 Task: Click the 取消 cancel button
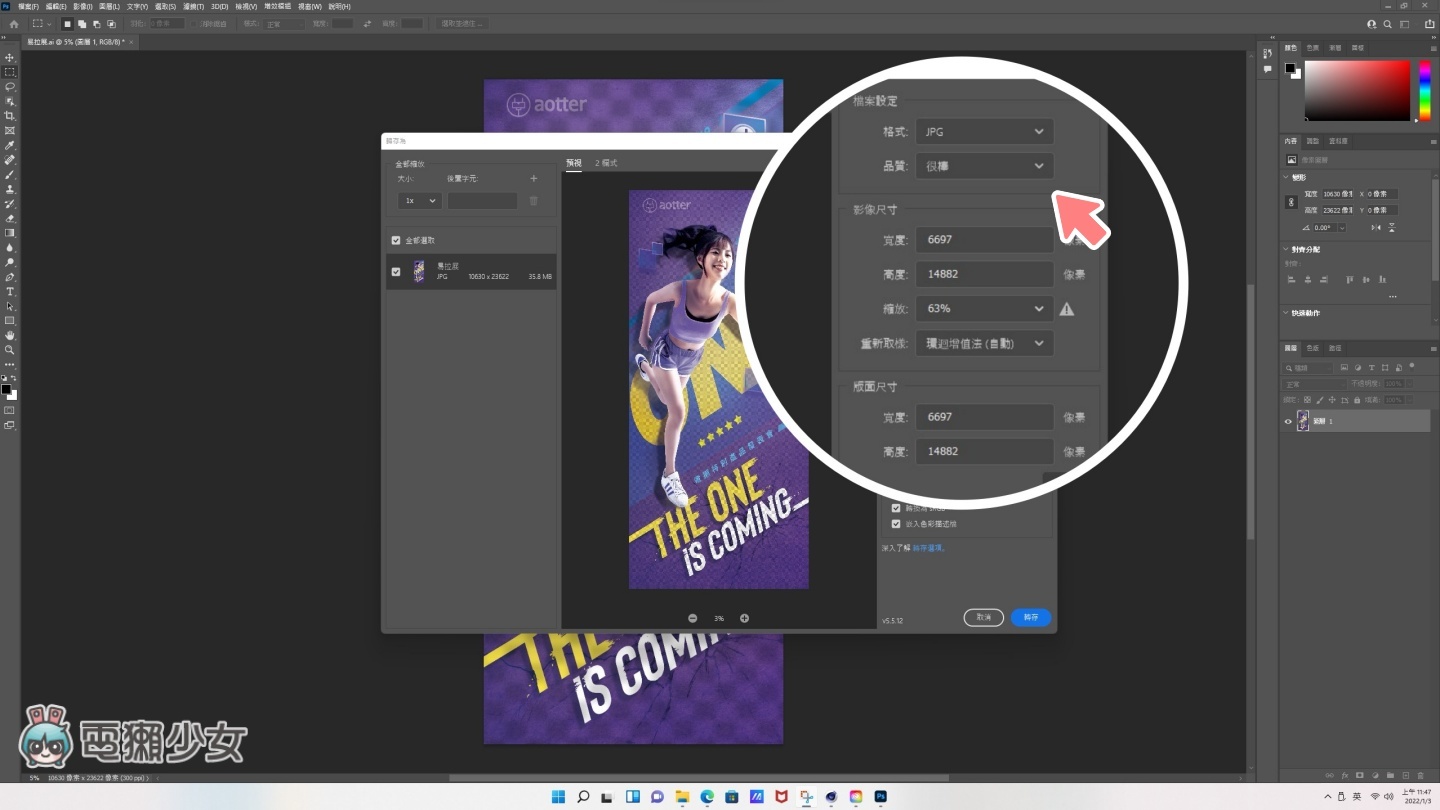(983, 617)
